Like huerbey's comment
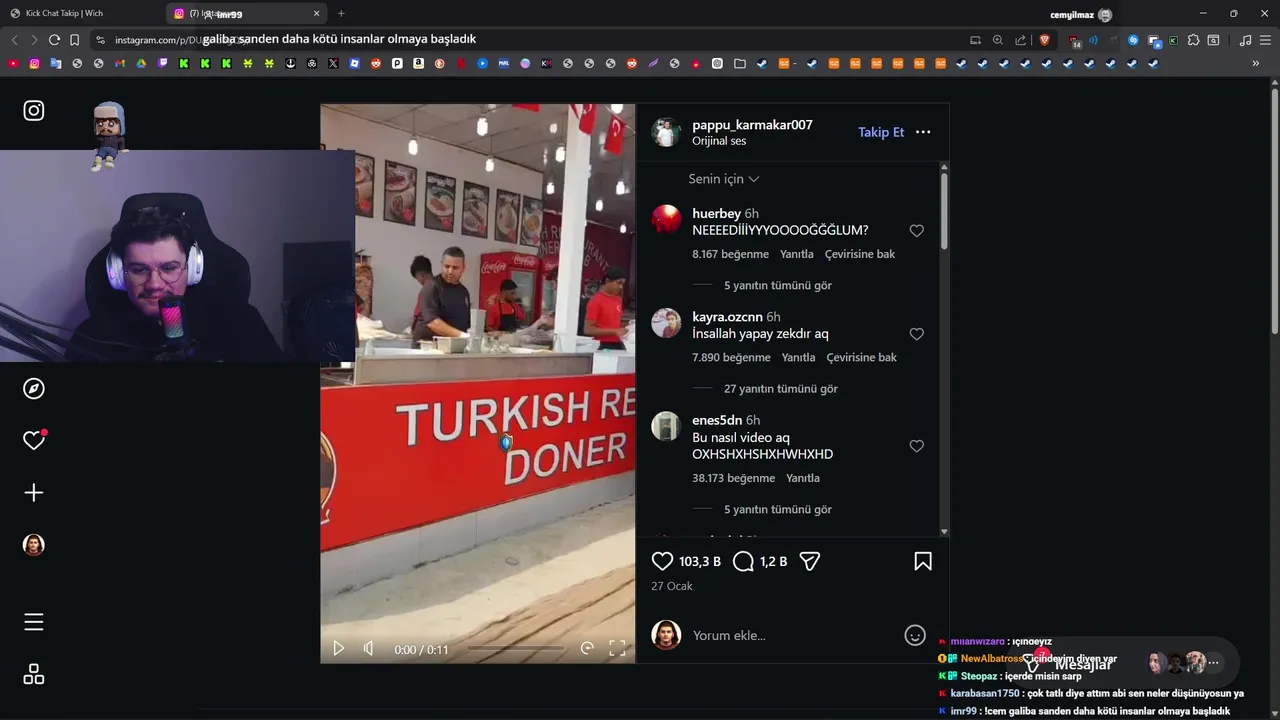 pyautogui.click(x=916, y=231)
